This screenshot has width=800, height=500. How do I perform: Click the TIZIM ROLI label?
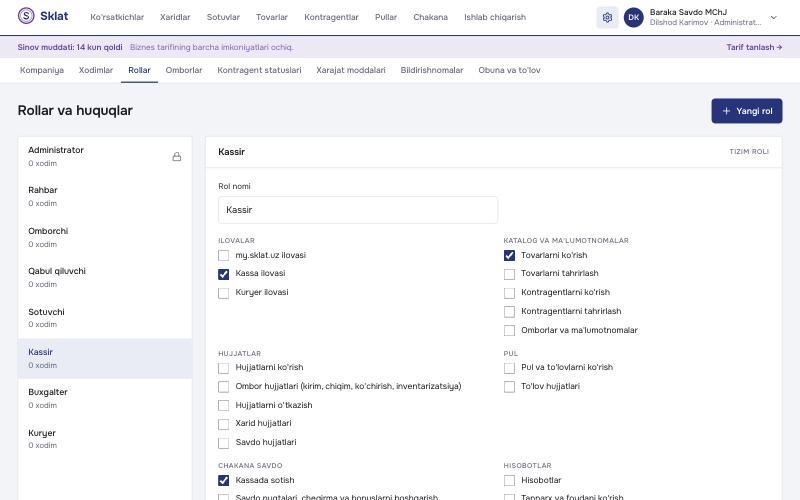click(x=749, y=152)
